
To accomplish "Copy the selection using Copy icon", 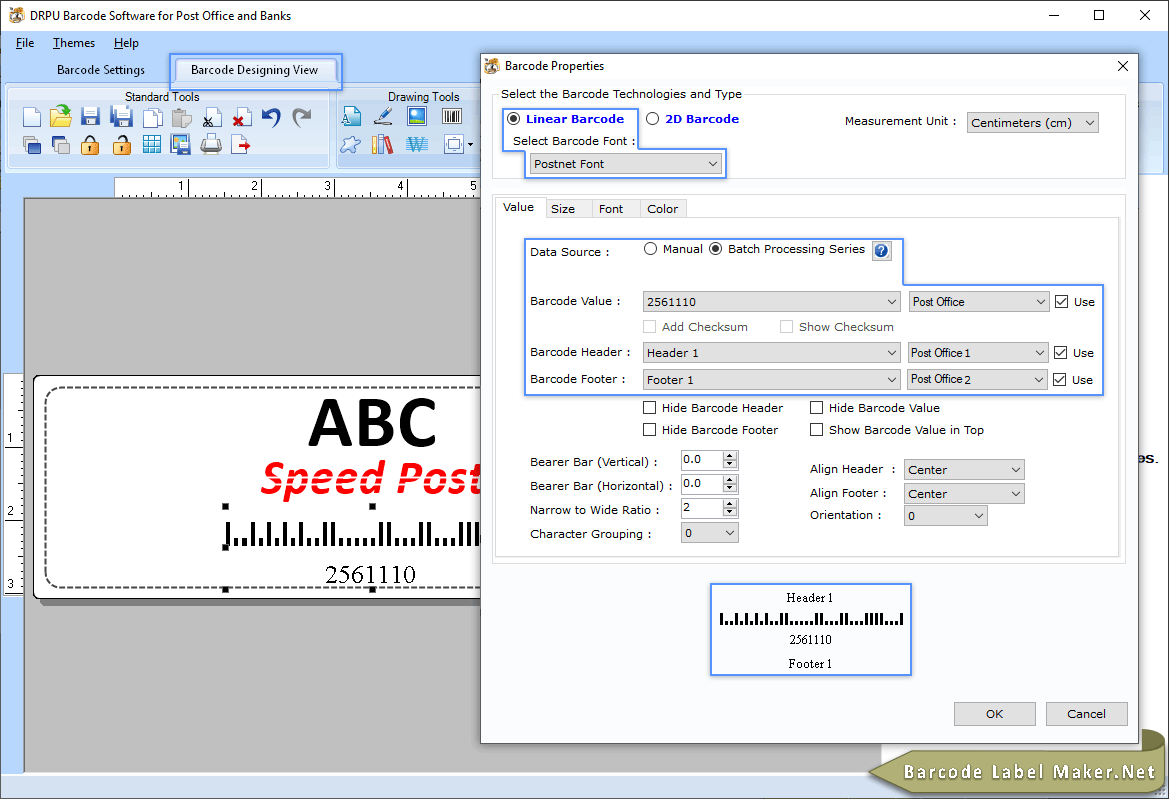I will pos(152,118).
